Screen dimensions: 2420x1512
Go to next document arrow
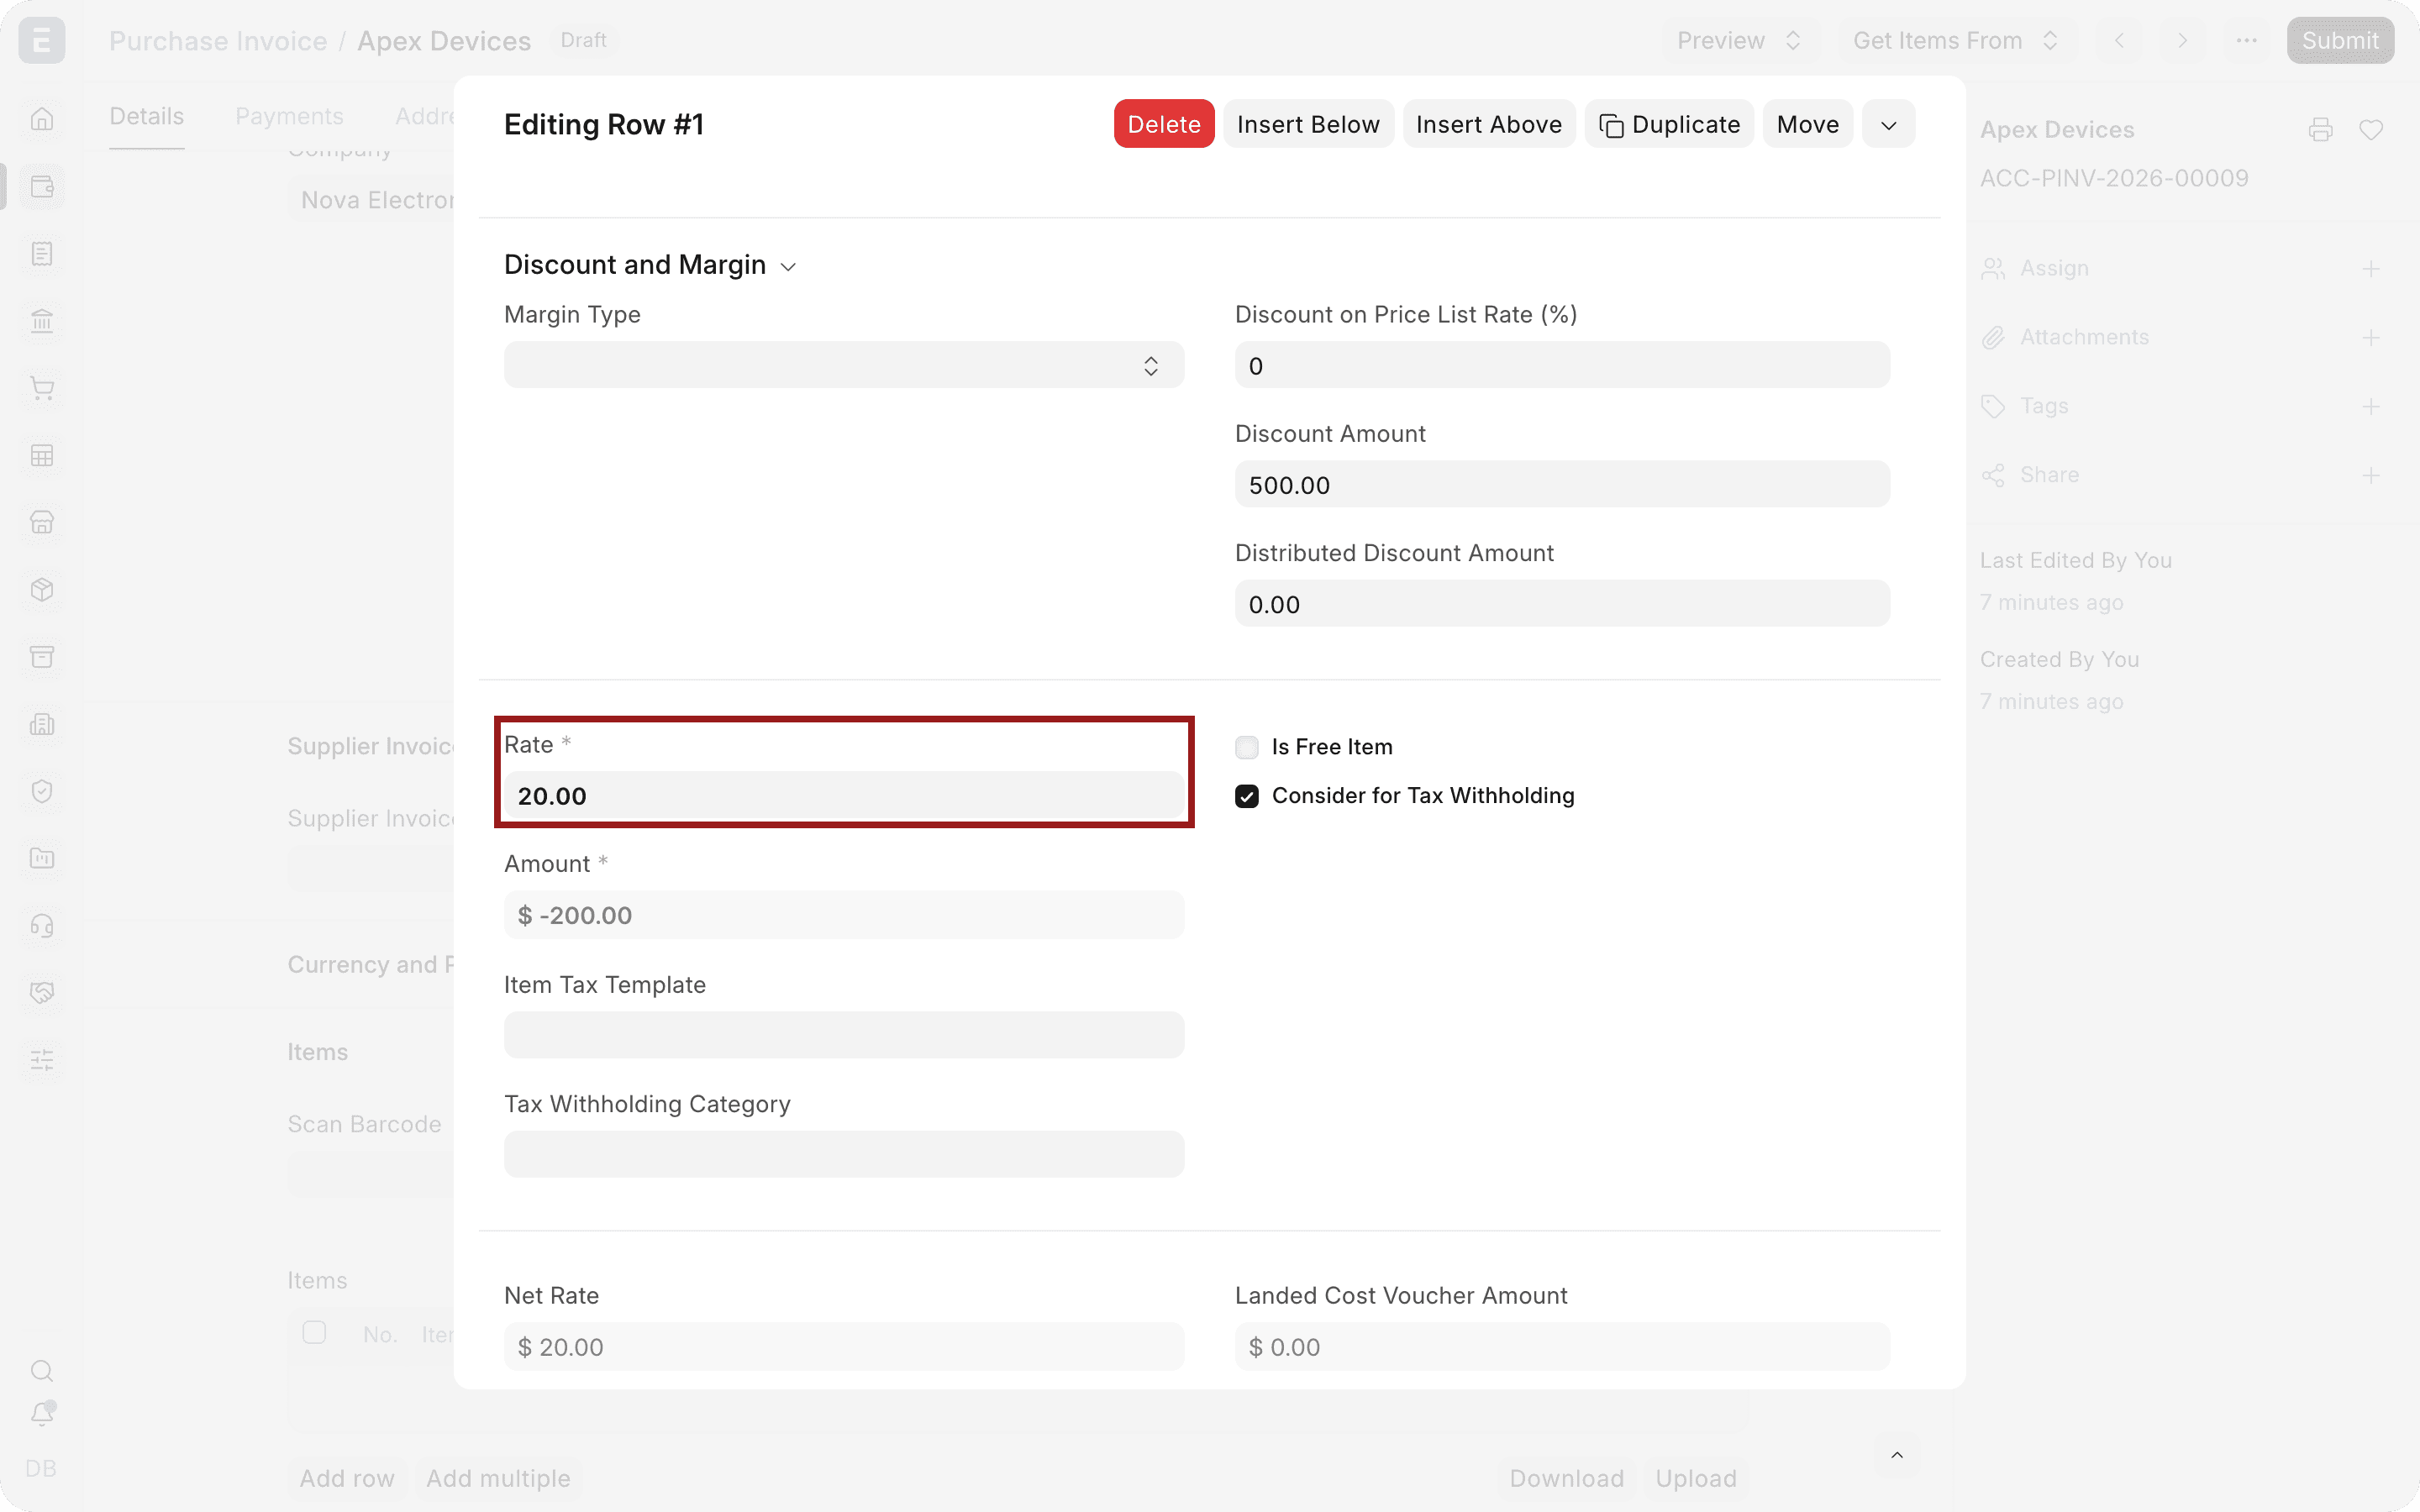pos(2183,41)
